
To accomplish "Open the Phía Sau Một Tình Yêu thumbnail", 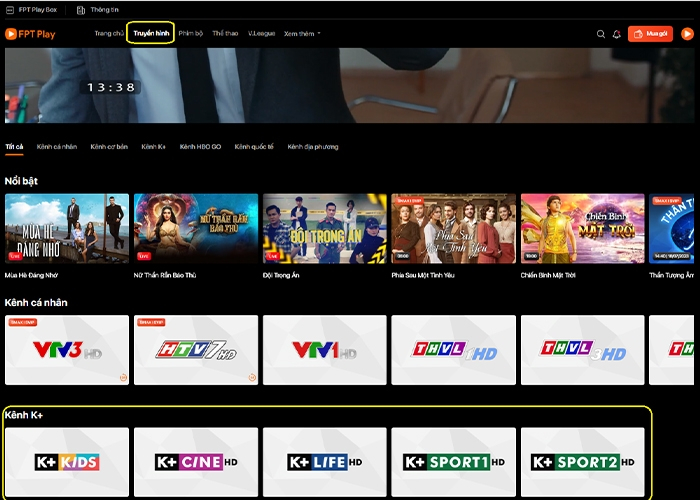I will [454, 229].
